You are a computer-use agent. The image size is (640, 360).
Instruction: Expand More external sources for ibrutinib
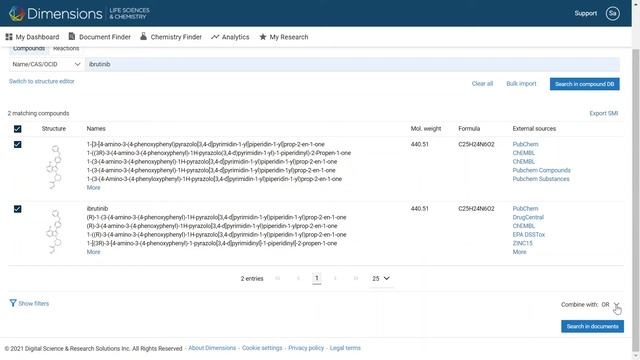(x=519, y=252)
